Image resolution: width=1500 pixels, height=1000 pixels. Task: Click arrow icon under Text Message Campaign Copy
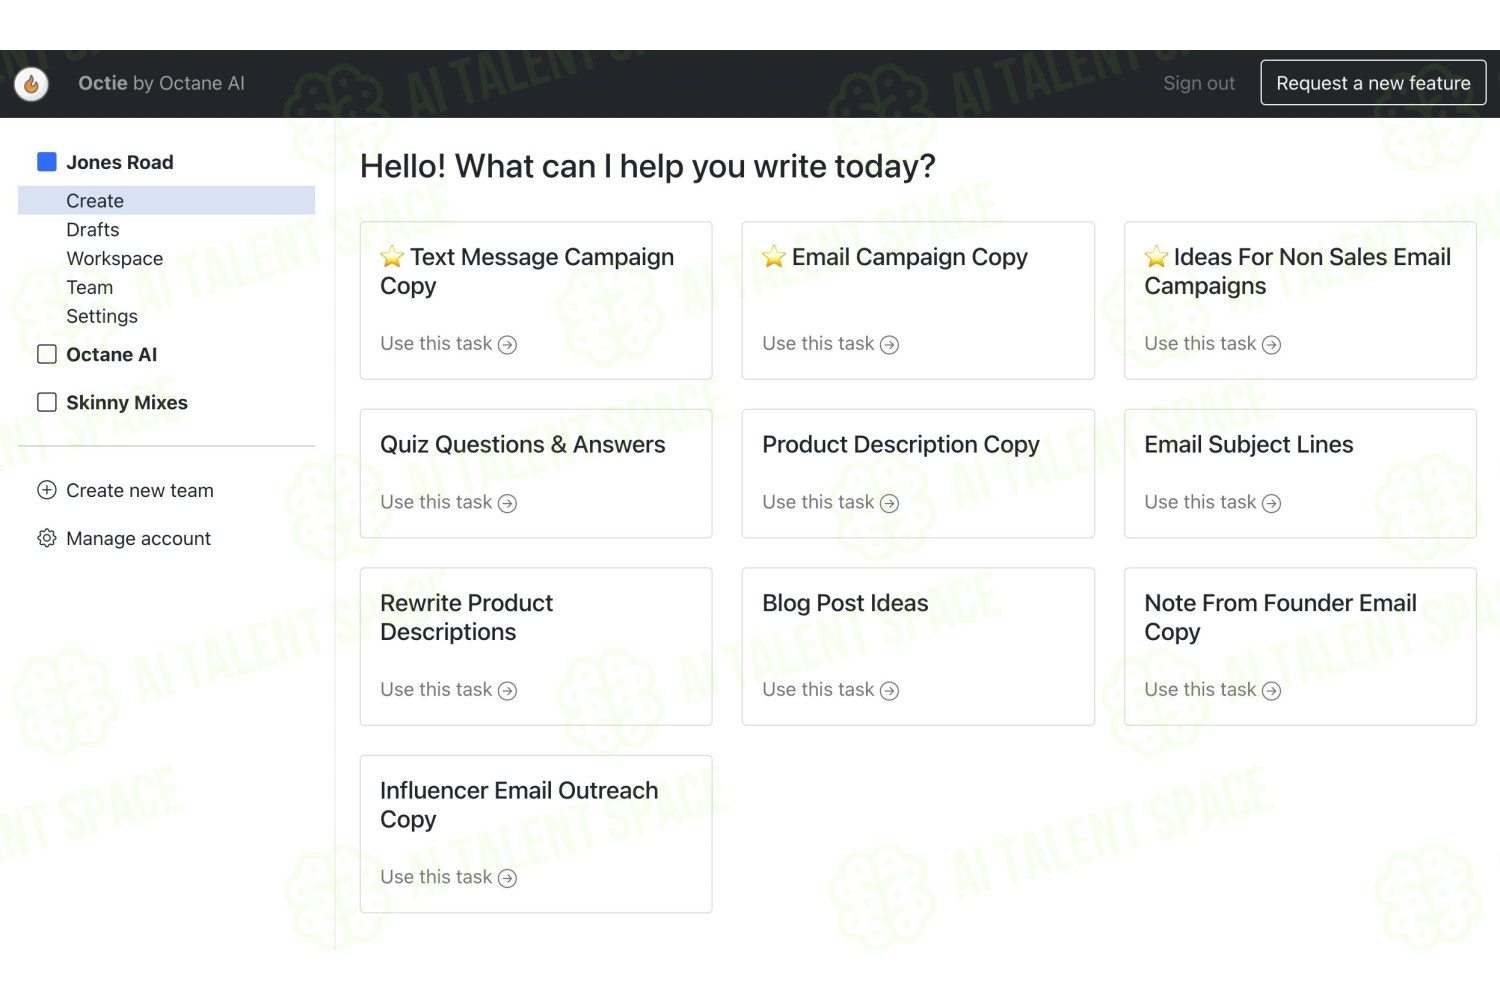tap(508, 345)
